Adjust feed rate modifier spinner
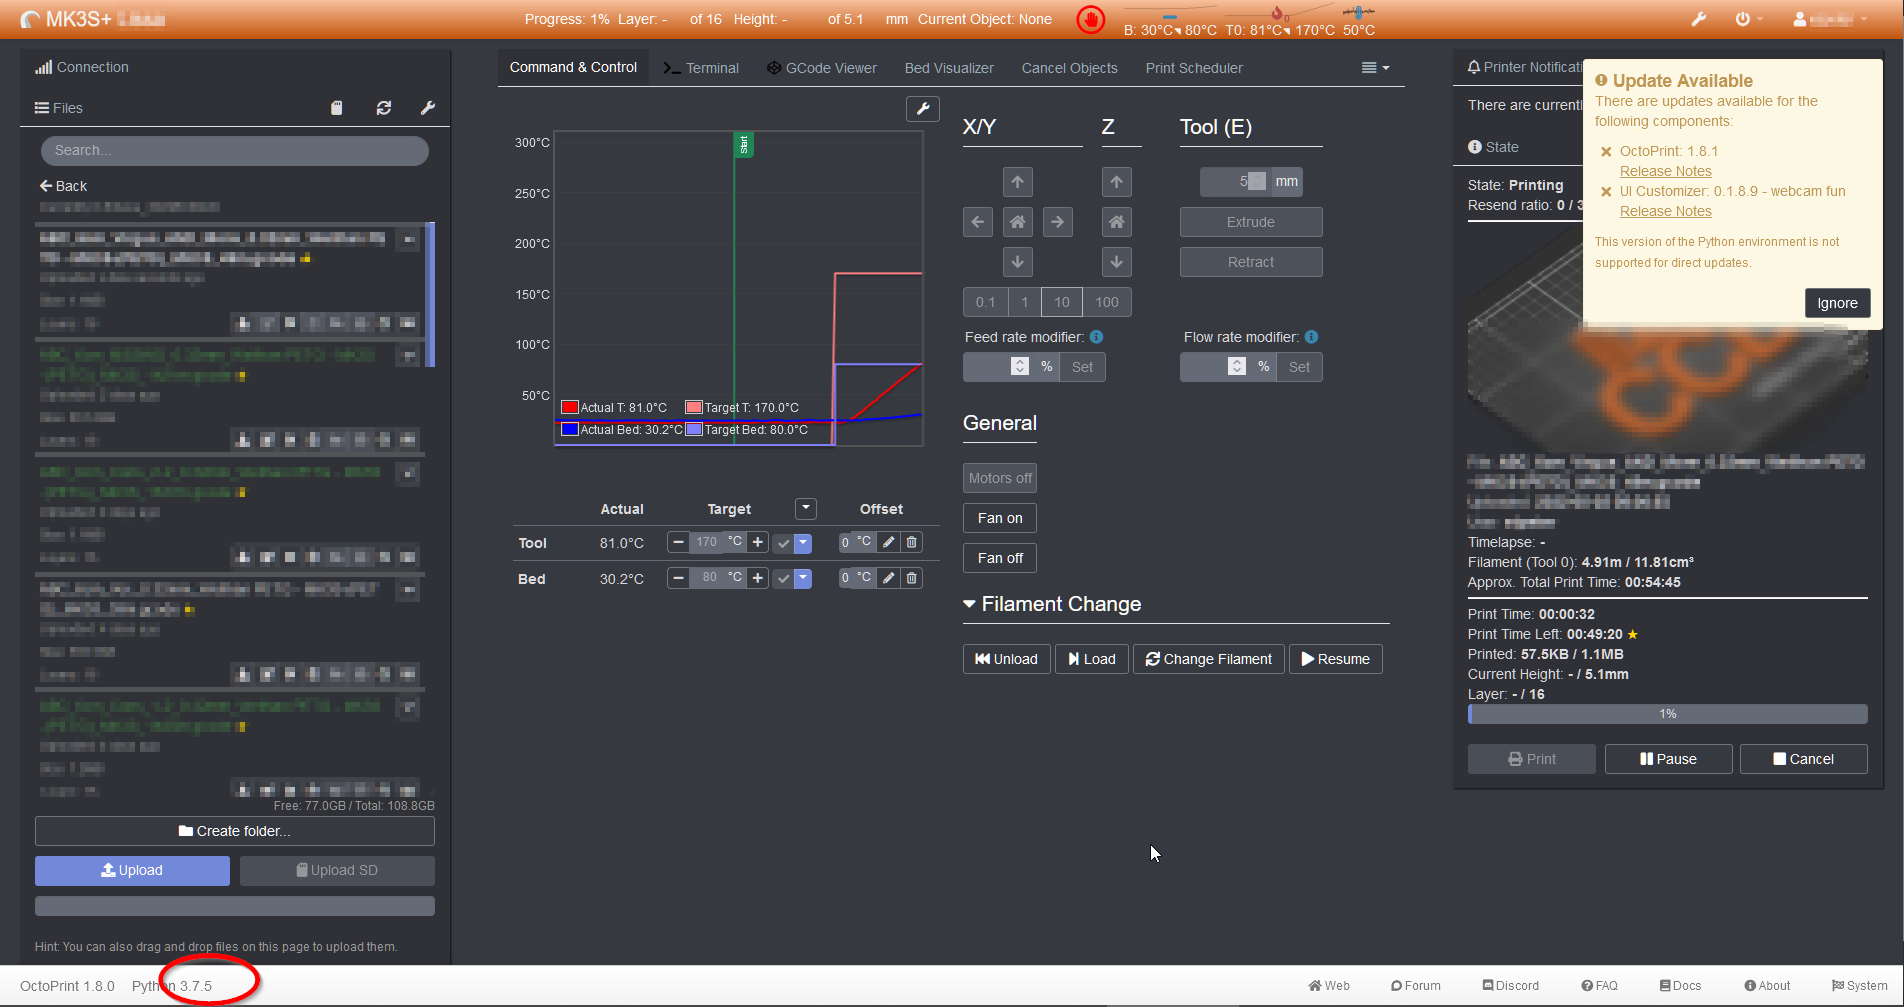1904x1007 pixels. pyautogui.click(x=1019, y=367)
